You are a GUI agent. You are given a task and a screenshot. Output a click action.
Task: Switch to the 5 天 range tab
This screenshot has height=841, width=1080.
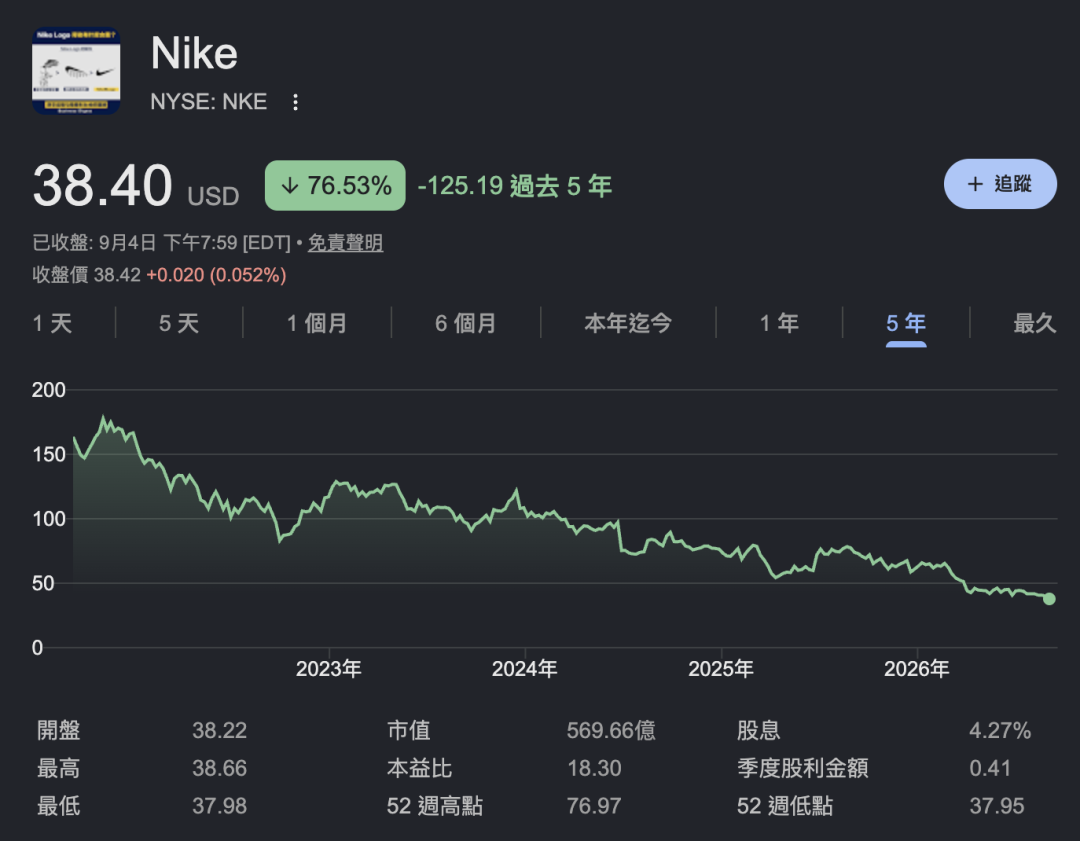tap(179, 323)
